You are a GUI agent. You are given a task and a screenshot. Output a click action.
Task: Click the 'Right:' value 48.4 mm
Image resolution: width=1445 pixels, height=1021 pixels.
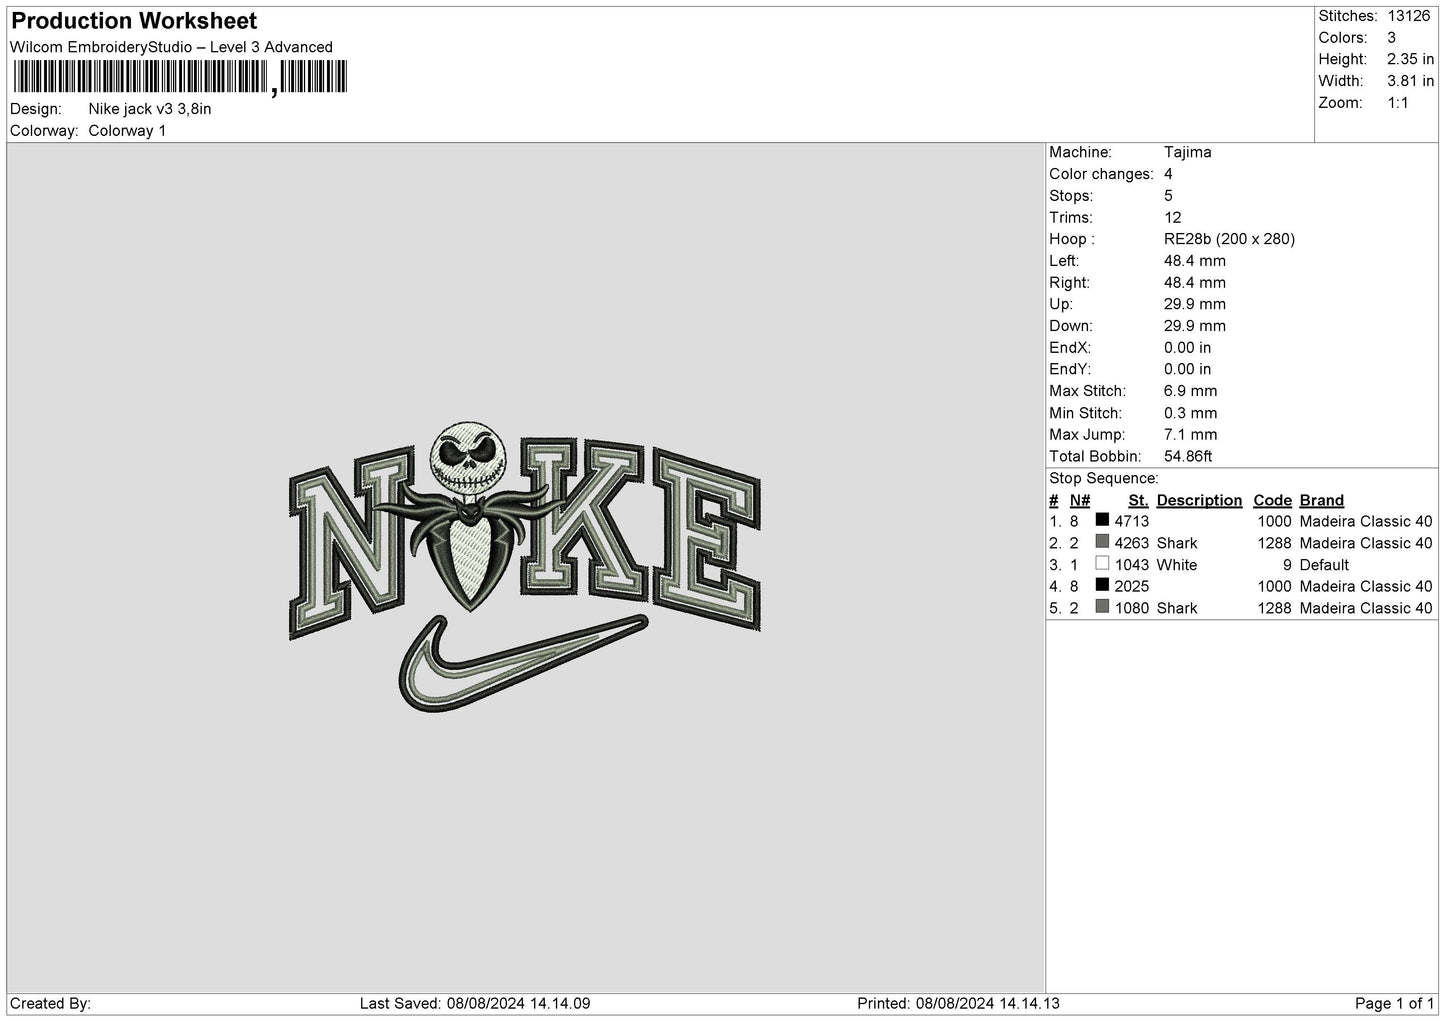point(1195,283)
